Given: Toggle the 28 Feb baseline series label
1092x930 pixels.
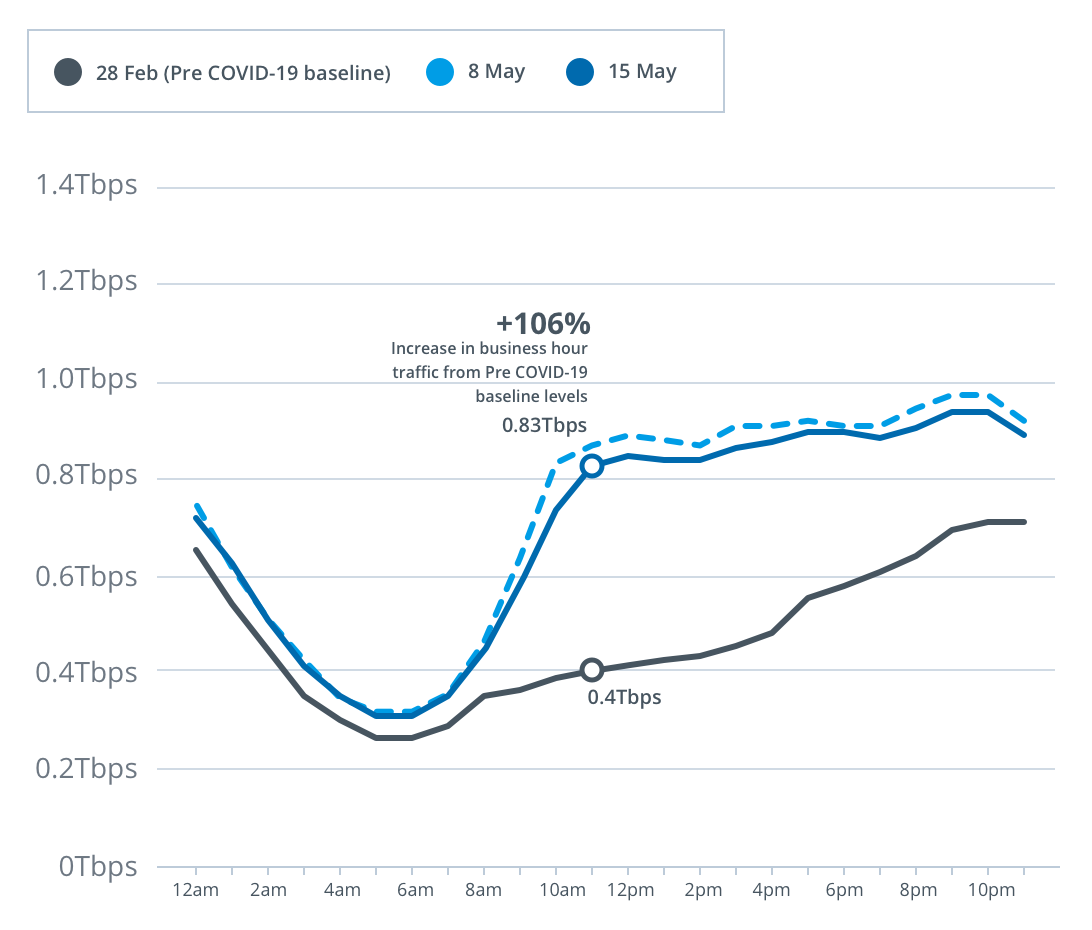Looking at the screenshot, I should [243, 73].
